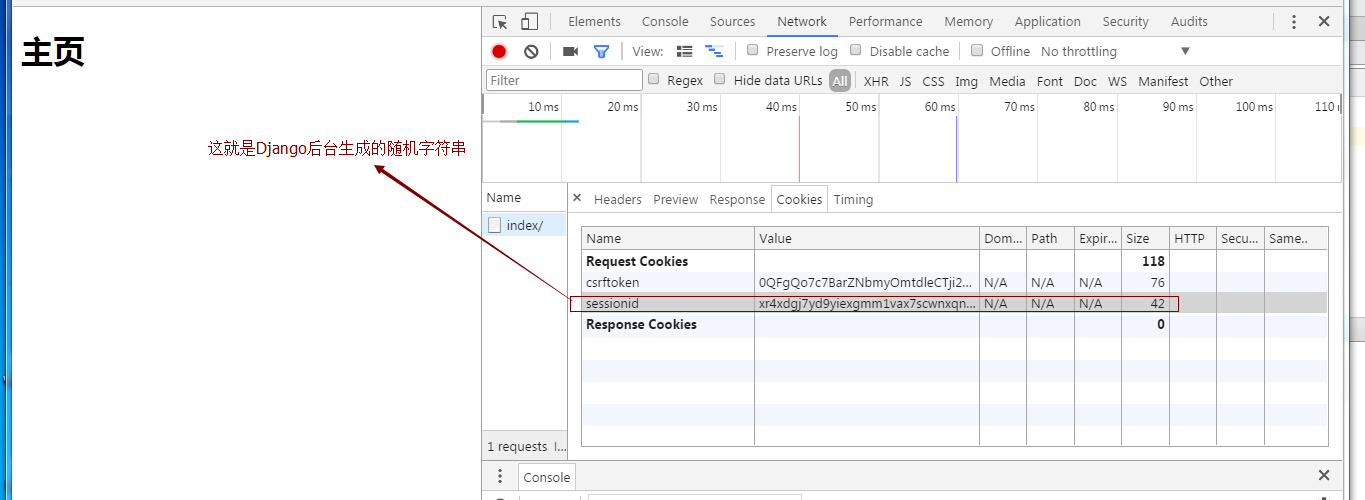Filter requests by CSS
Image resolution: width=1365 pixels, height=500 pixels.
(x=933, y=82)
